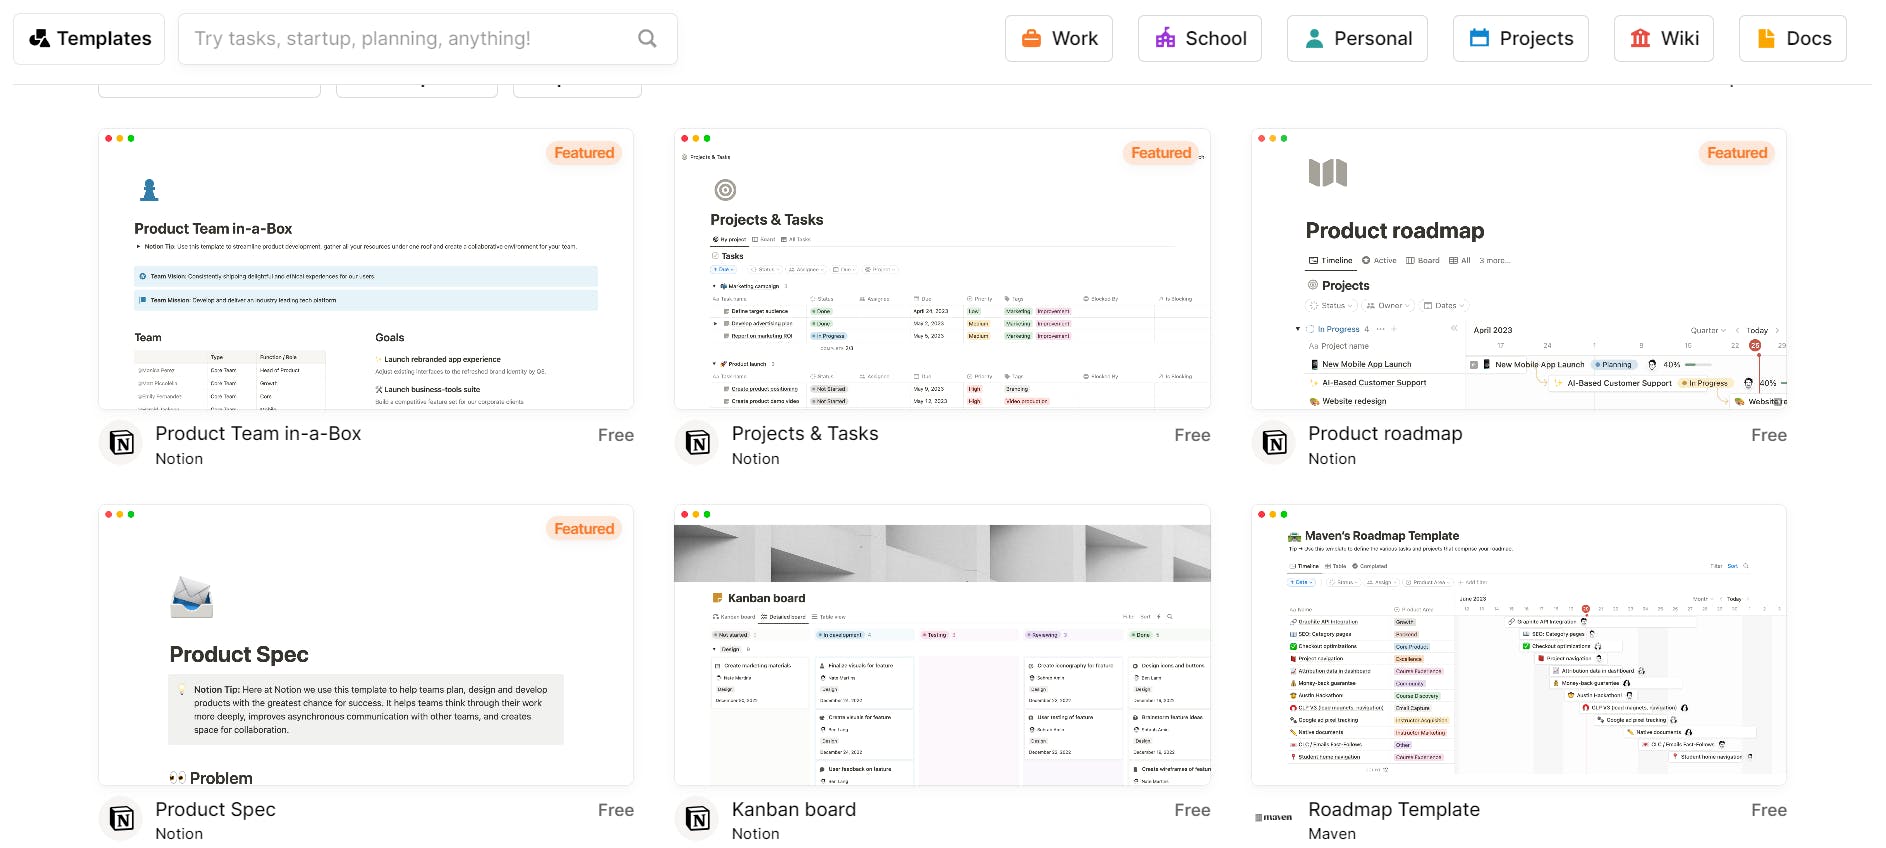Click the Personal person icon
Image resolution: width=1886 pixels, height=848 pixels.
(x=1314, y=38)
